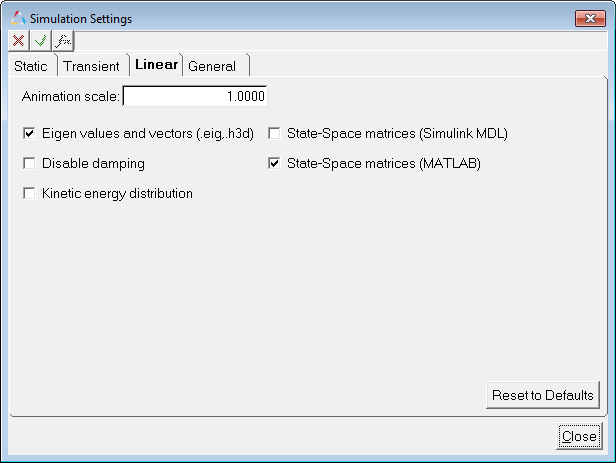The width and height of the screenshot is (616, 463).
Task: Click the Simulation Settings title bar text
Action: [80, 19]
